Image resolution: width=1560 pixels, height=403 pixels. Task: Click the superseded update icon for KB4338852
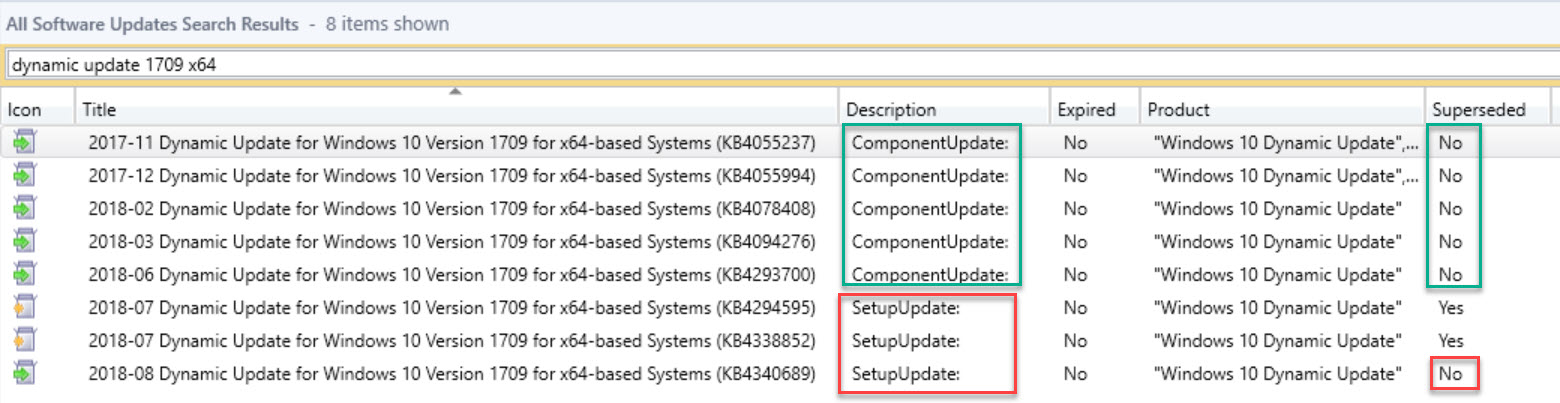(24, 341)
